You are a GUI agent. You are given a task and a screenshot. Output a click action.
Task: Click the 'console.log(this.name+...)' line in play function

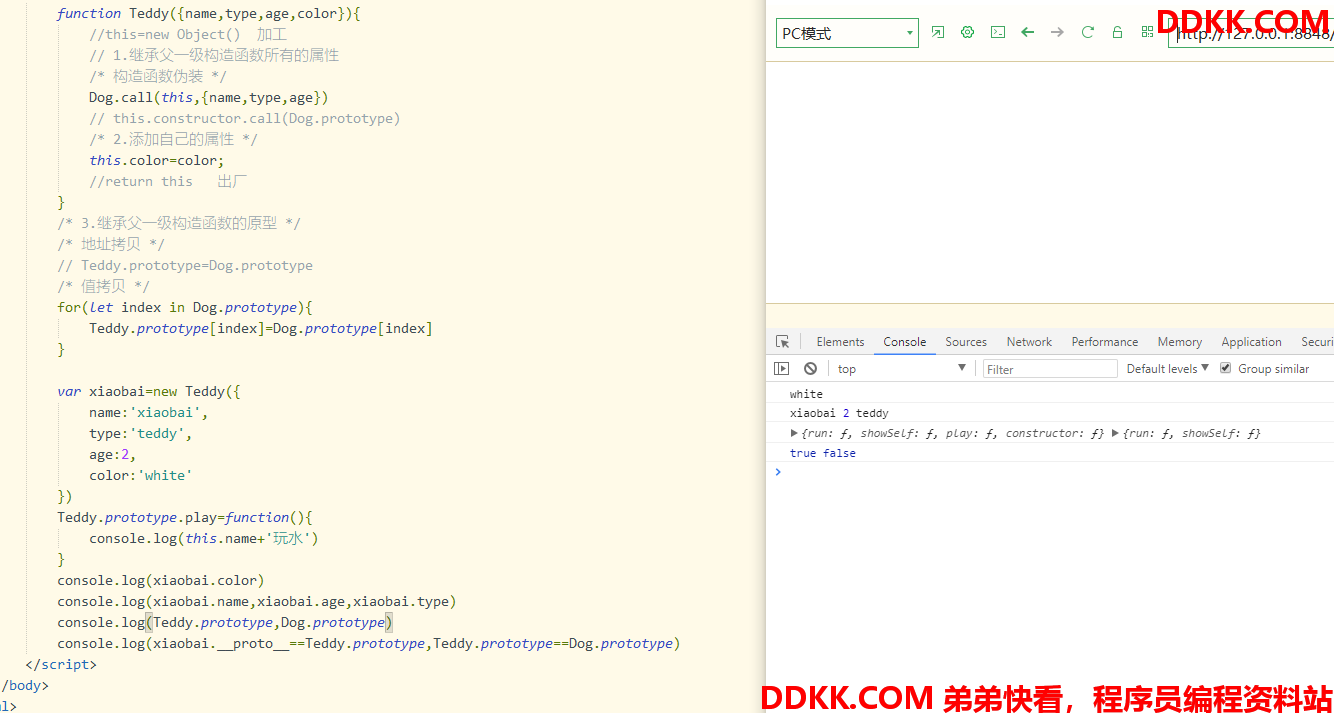(x=204, y=538)
